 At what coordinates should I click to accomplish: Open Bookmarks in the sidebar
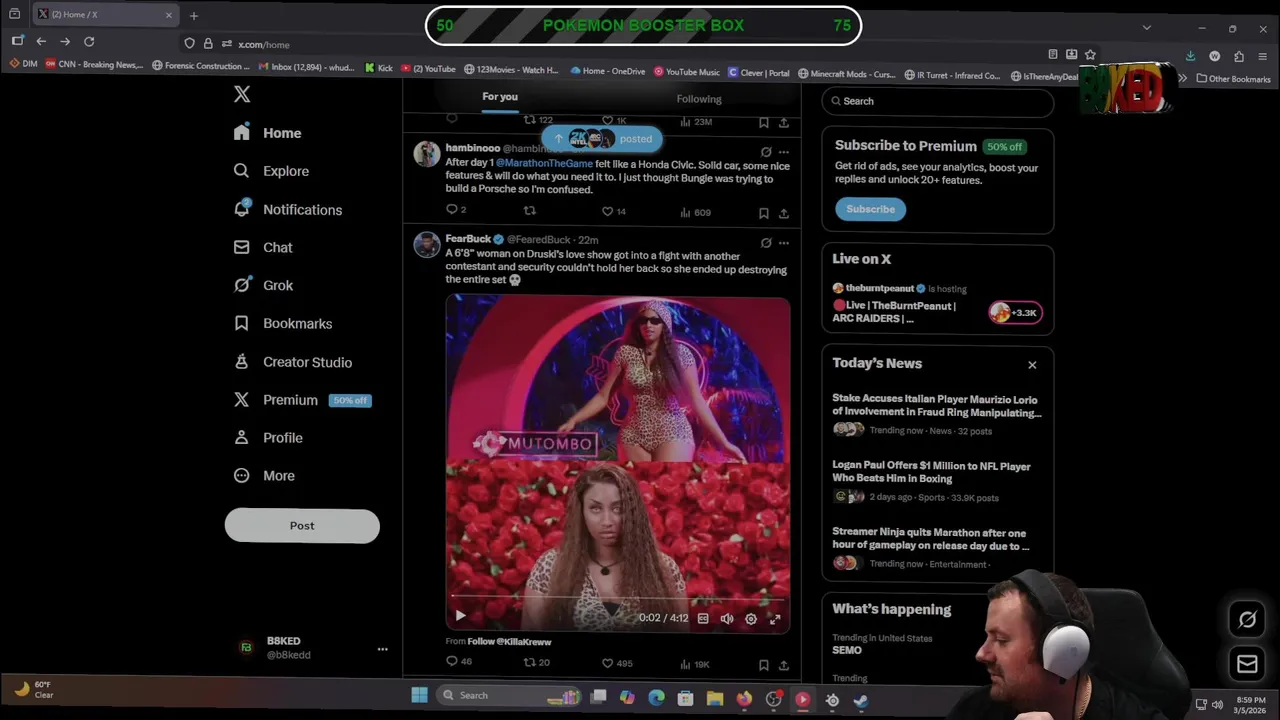tap(283, 323)
